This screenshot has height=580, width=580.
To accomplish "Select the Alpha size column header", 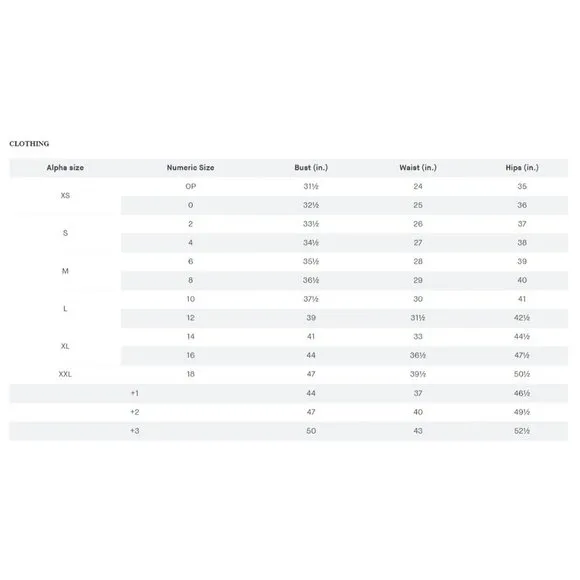I will point(65,168).
